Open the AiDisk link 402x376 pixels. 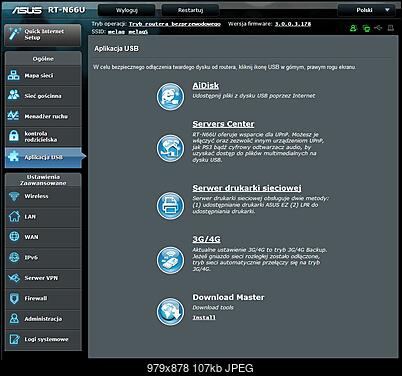pos(206,86)
